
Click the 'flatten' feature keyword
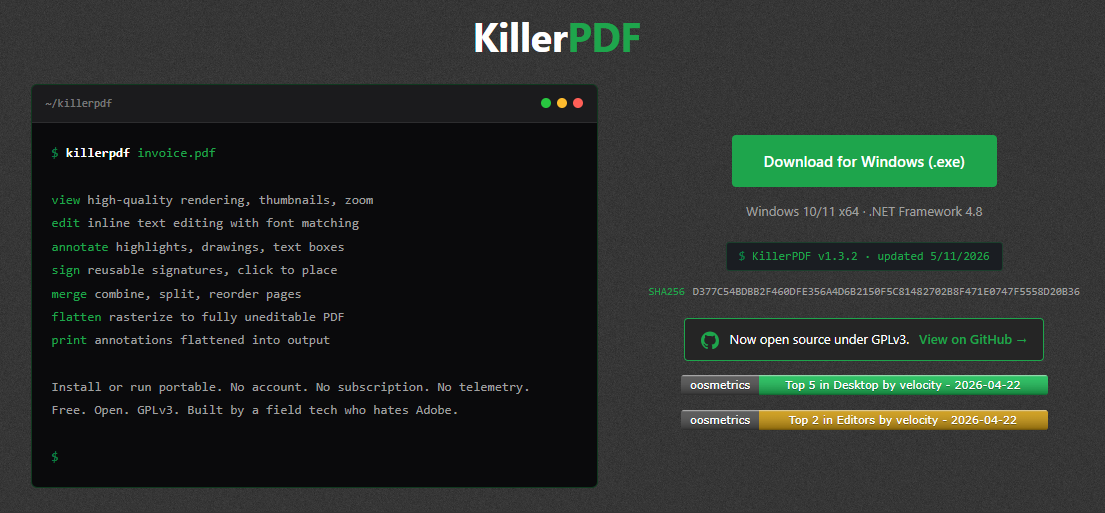[76, 317]
